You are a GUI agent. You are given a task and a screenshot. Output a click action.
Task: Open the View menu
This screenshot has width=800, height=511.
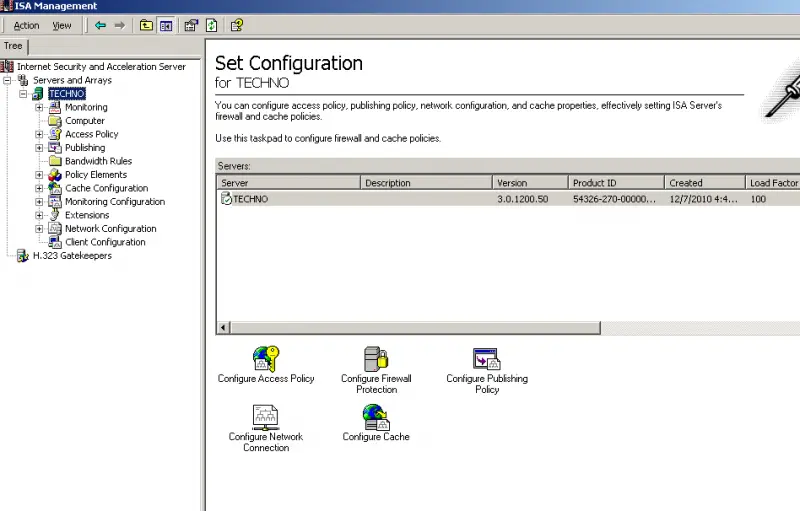point(62,25)
